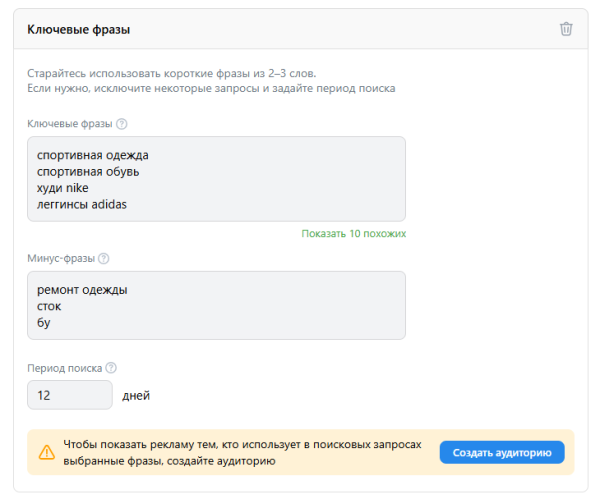Click the help icon next to Период поиска
The height and width of the screenshot is (499, 600).
pos(111,367)
